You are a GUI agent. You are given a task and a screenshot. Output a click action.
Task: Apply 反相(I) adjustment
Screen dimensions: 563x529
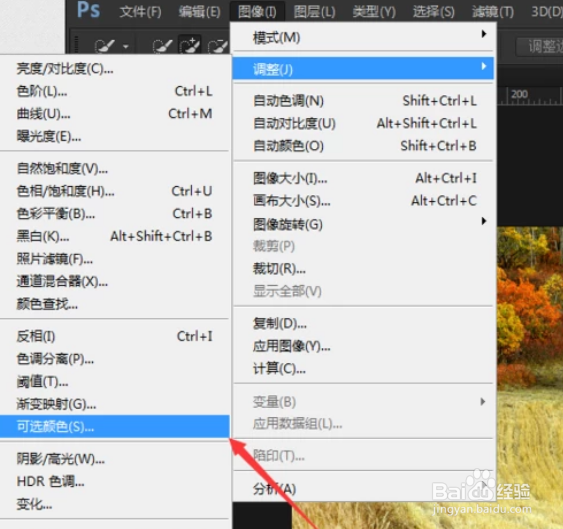pyautogui.click(x=114, y=336)
